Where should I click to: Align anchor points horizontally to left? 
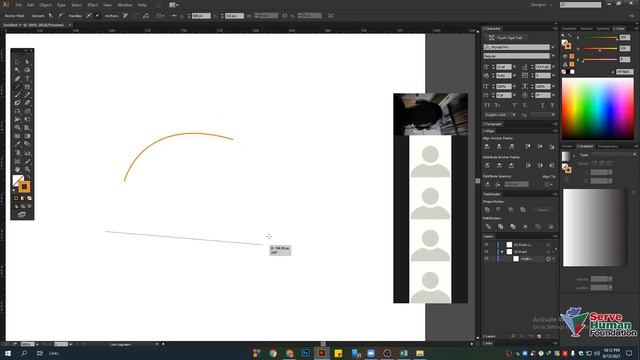[x=487, y=146]
